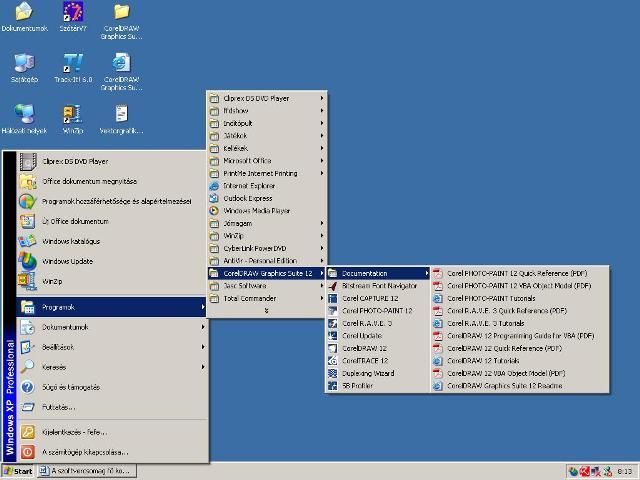Run the Duplexing Wizard

(368, 373)
